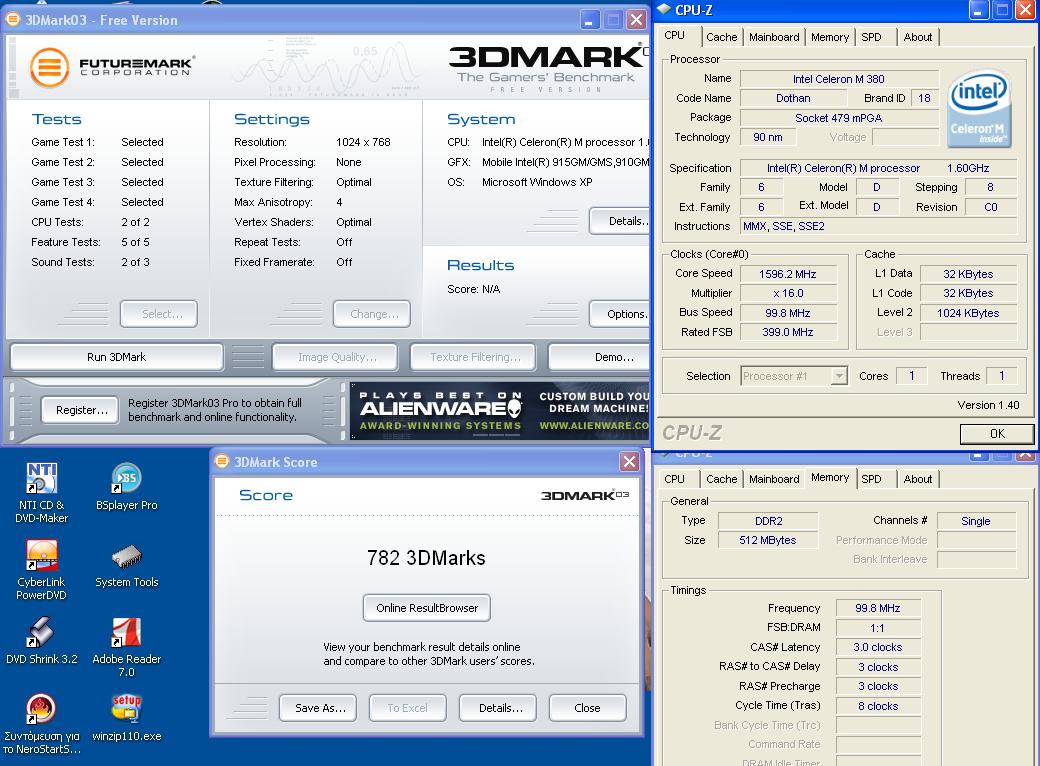
Task: Click Run 3DMark button
Action: click(117, 357)
